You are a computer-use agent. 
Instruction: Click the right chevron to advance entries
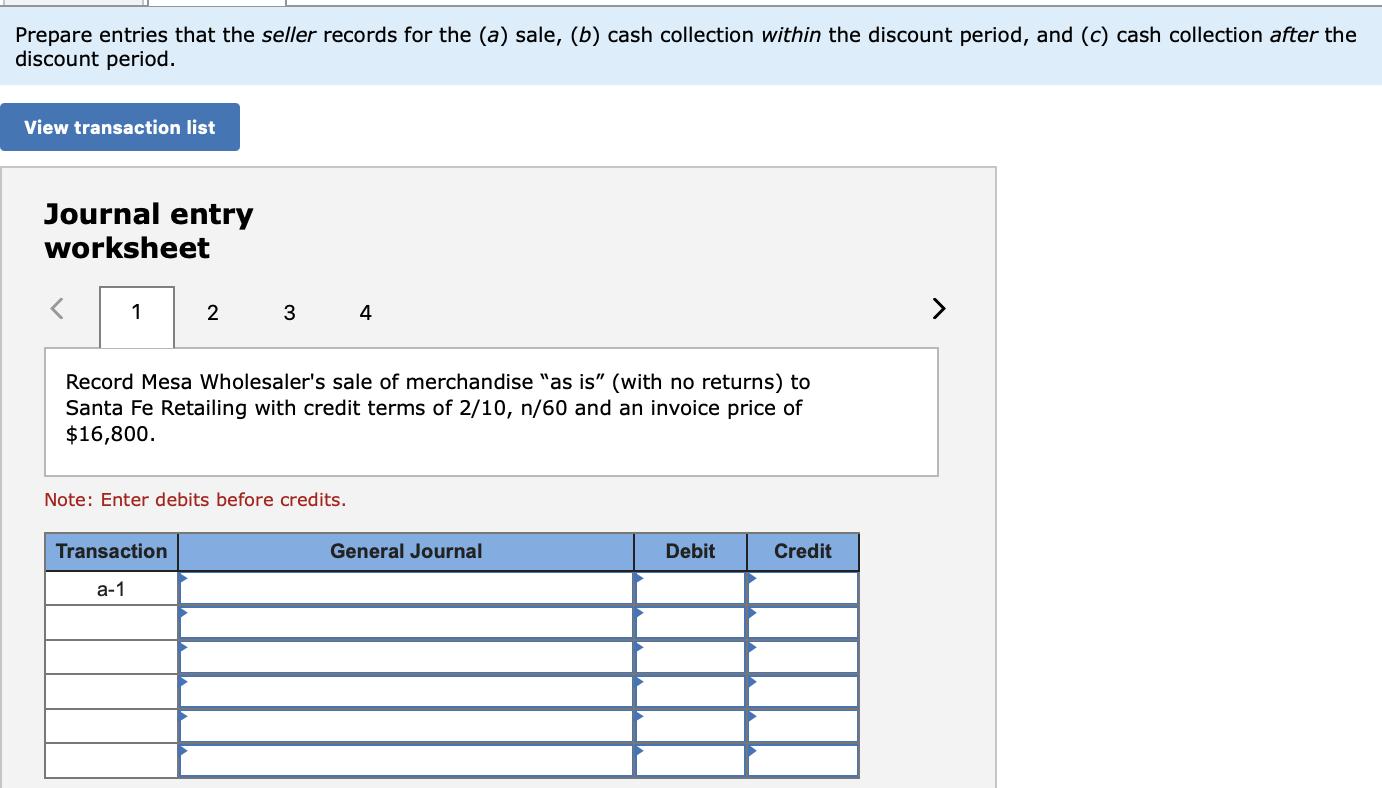[x=937, y=309]
